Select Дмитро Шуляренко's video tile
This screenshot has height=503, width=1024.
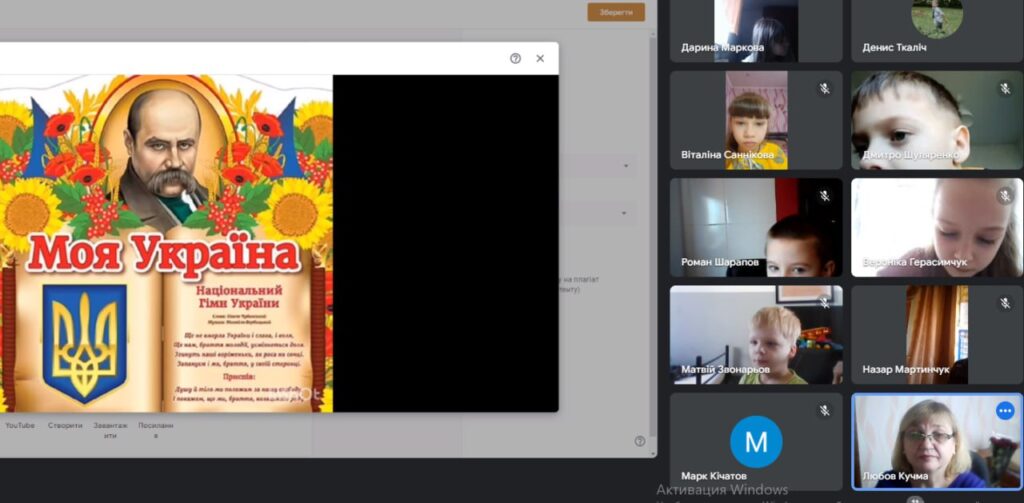[x=937, y=120]
